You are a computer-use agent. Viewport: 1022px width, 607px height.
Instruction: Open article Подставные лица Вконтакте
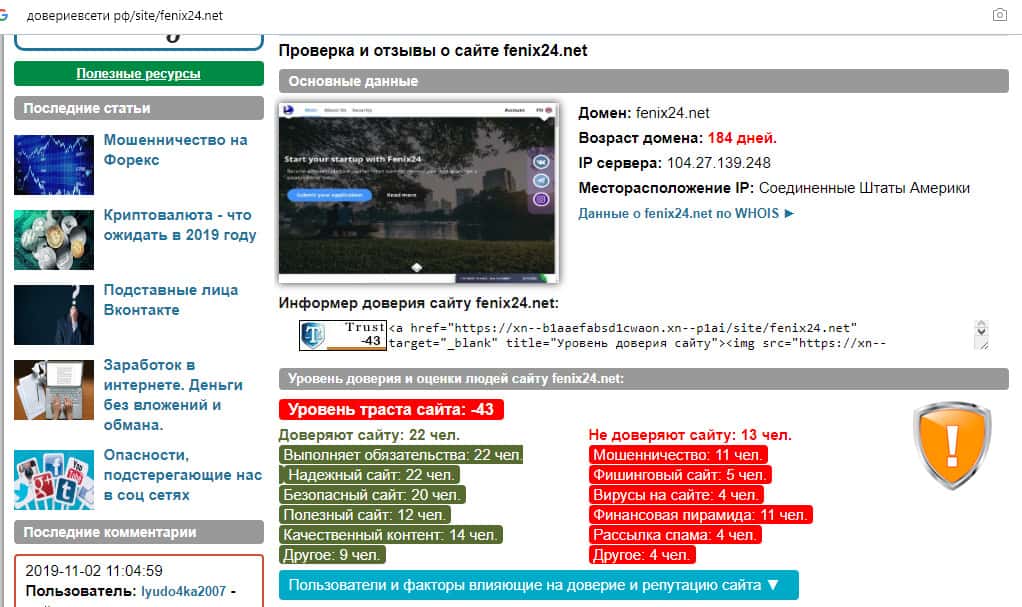tap(171, 300)
